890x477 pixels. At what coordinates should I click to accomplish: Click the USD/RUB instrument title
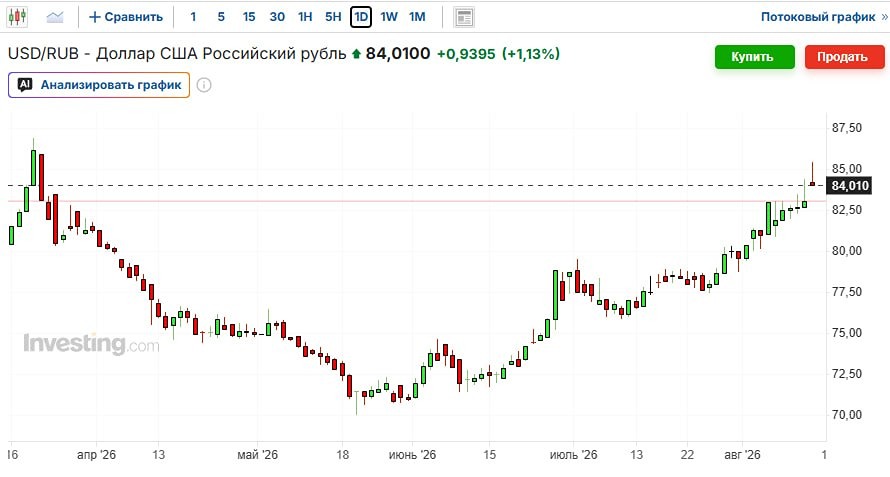pos(177,54)
